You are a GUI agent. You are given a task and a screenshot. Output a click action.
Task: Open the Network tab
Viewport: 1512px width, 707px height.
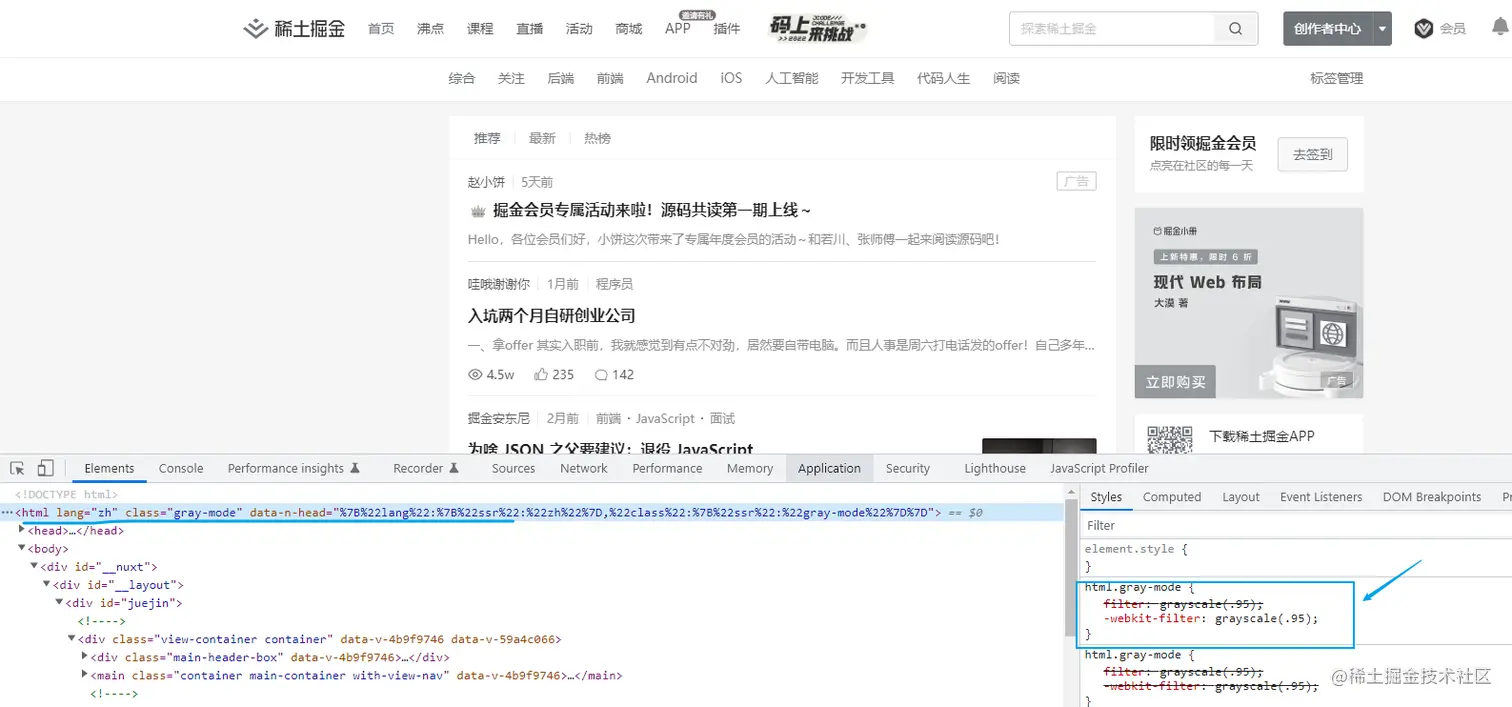tap(584, 468)
